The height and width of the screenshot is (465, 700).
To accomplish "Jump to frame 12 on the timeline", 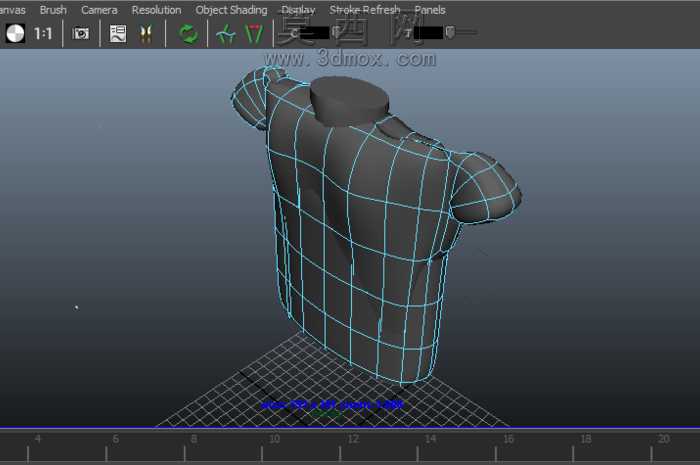I will 353,439.
